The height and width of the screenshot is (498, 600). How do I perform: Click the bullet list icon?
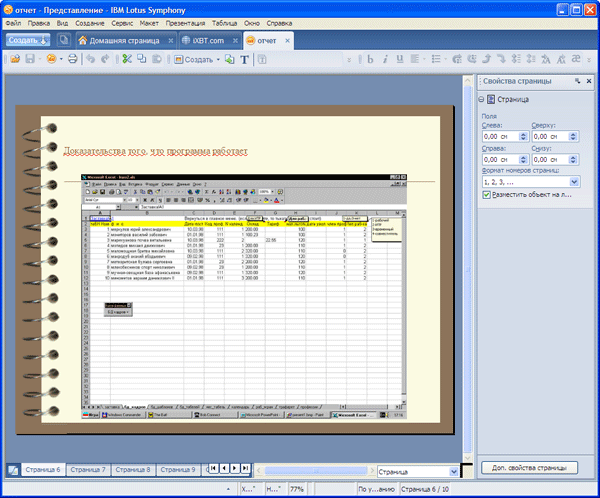pos(436,59)
